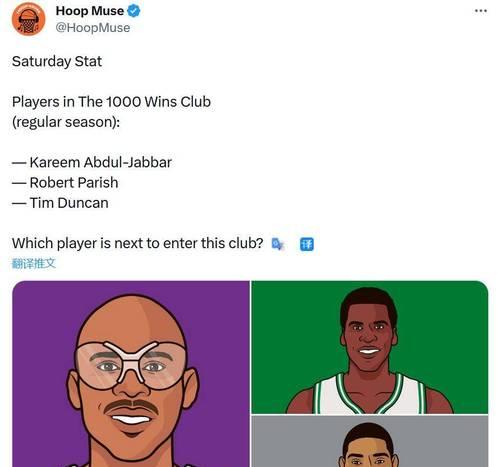Click the blue translate square icon

tap(307, 244)
